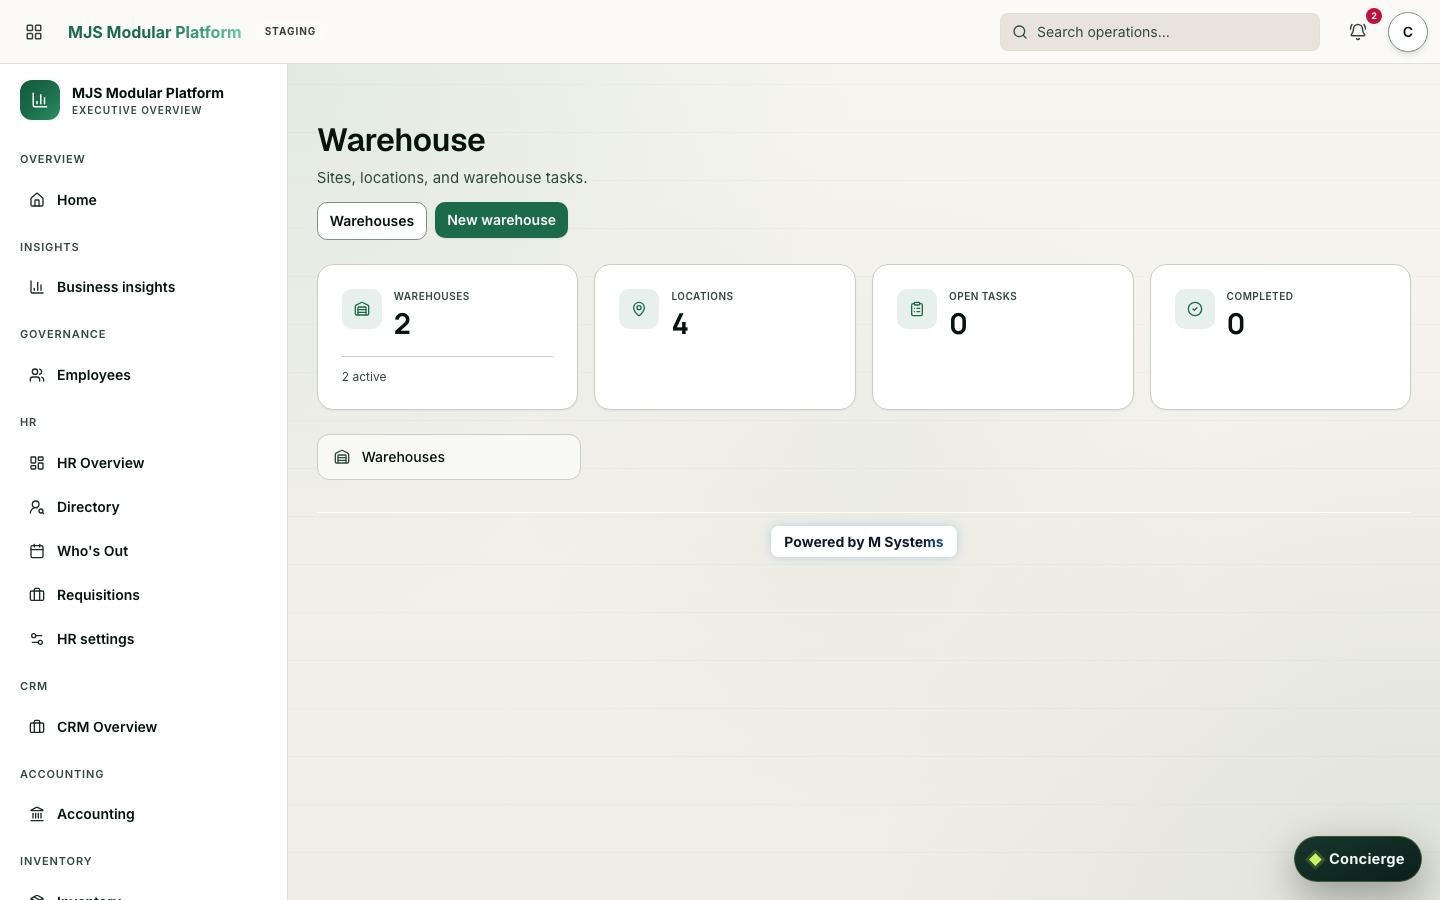
Task: Click the Open Tasks clipboard icon
Action: 917,309
